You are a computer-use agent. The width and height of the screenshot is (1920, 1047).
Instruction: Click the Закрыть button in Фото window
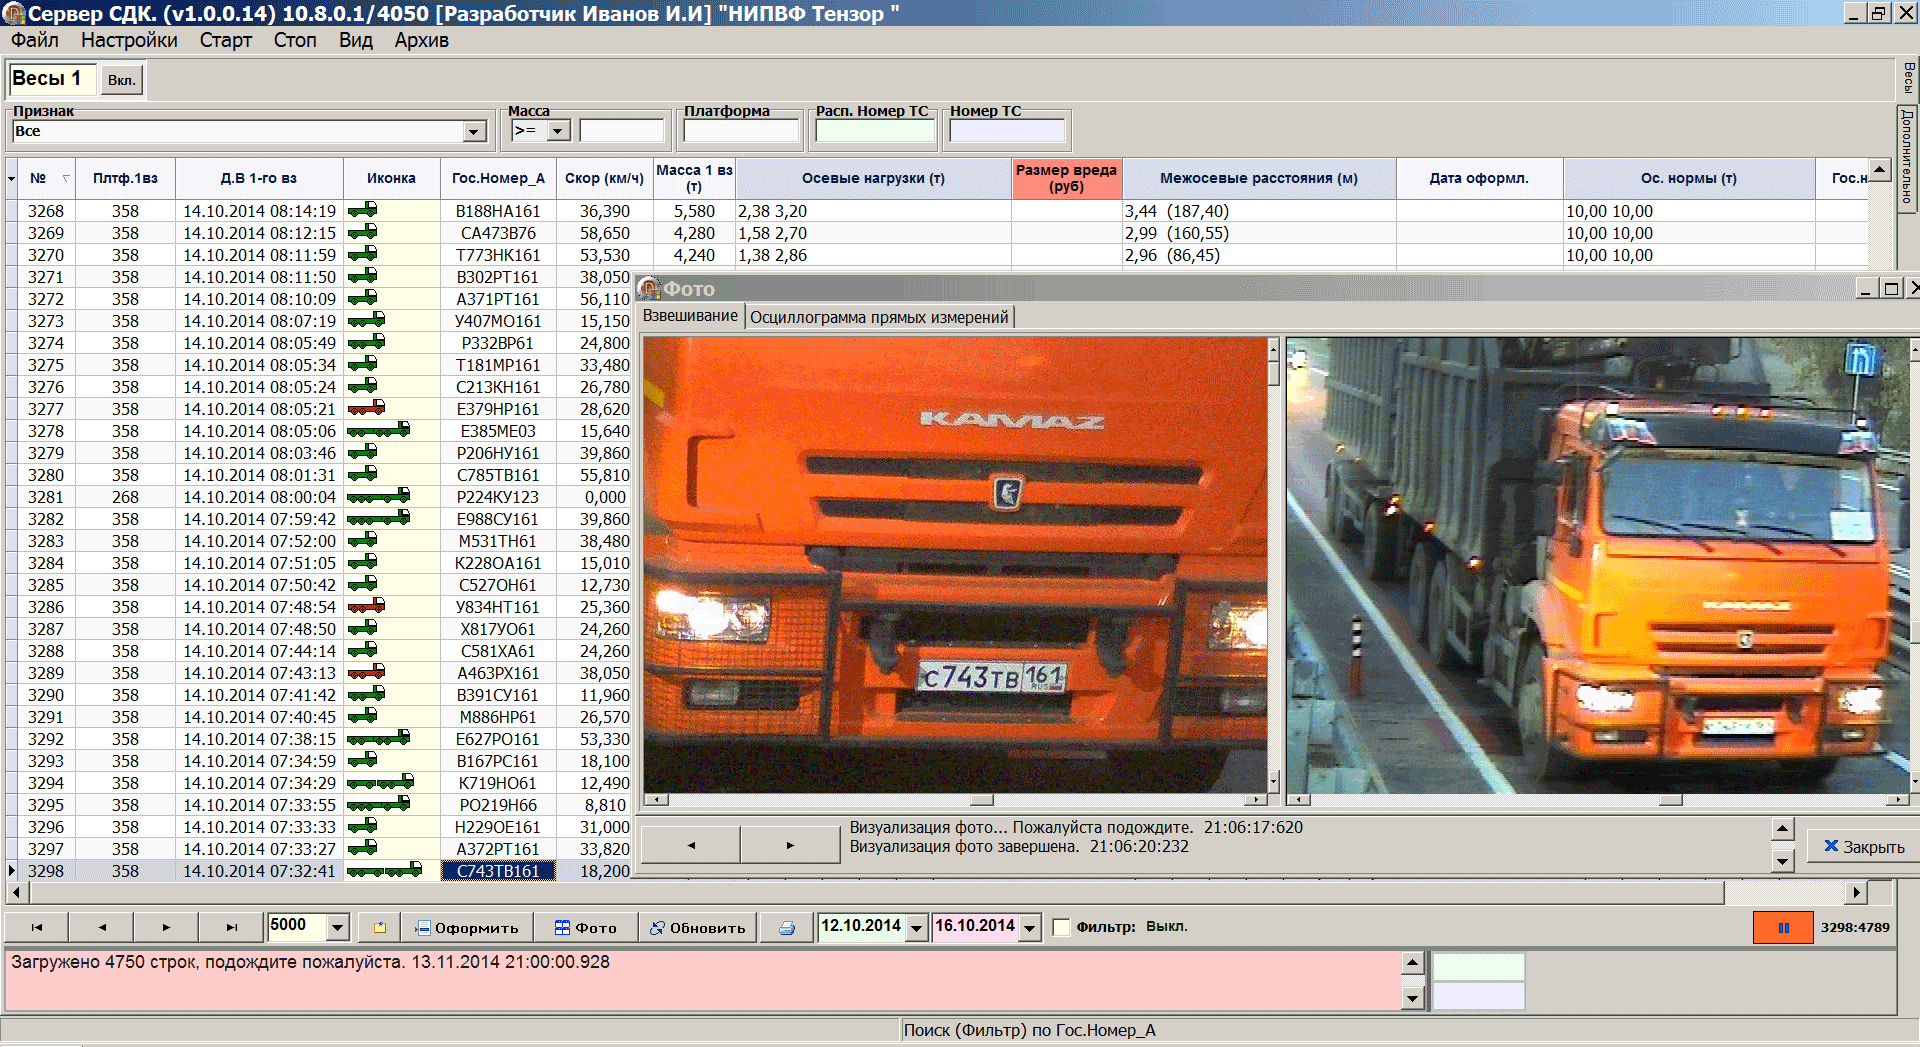[x=1864, y=846]
